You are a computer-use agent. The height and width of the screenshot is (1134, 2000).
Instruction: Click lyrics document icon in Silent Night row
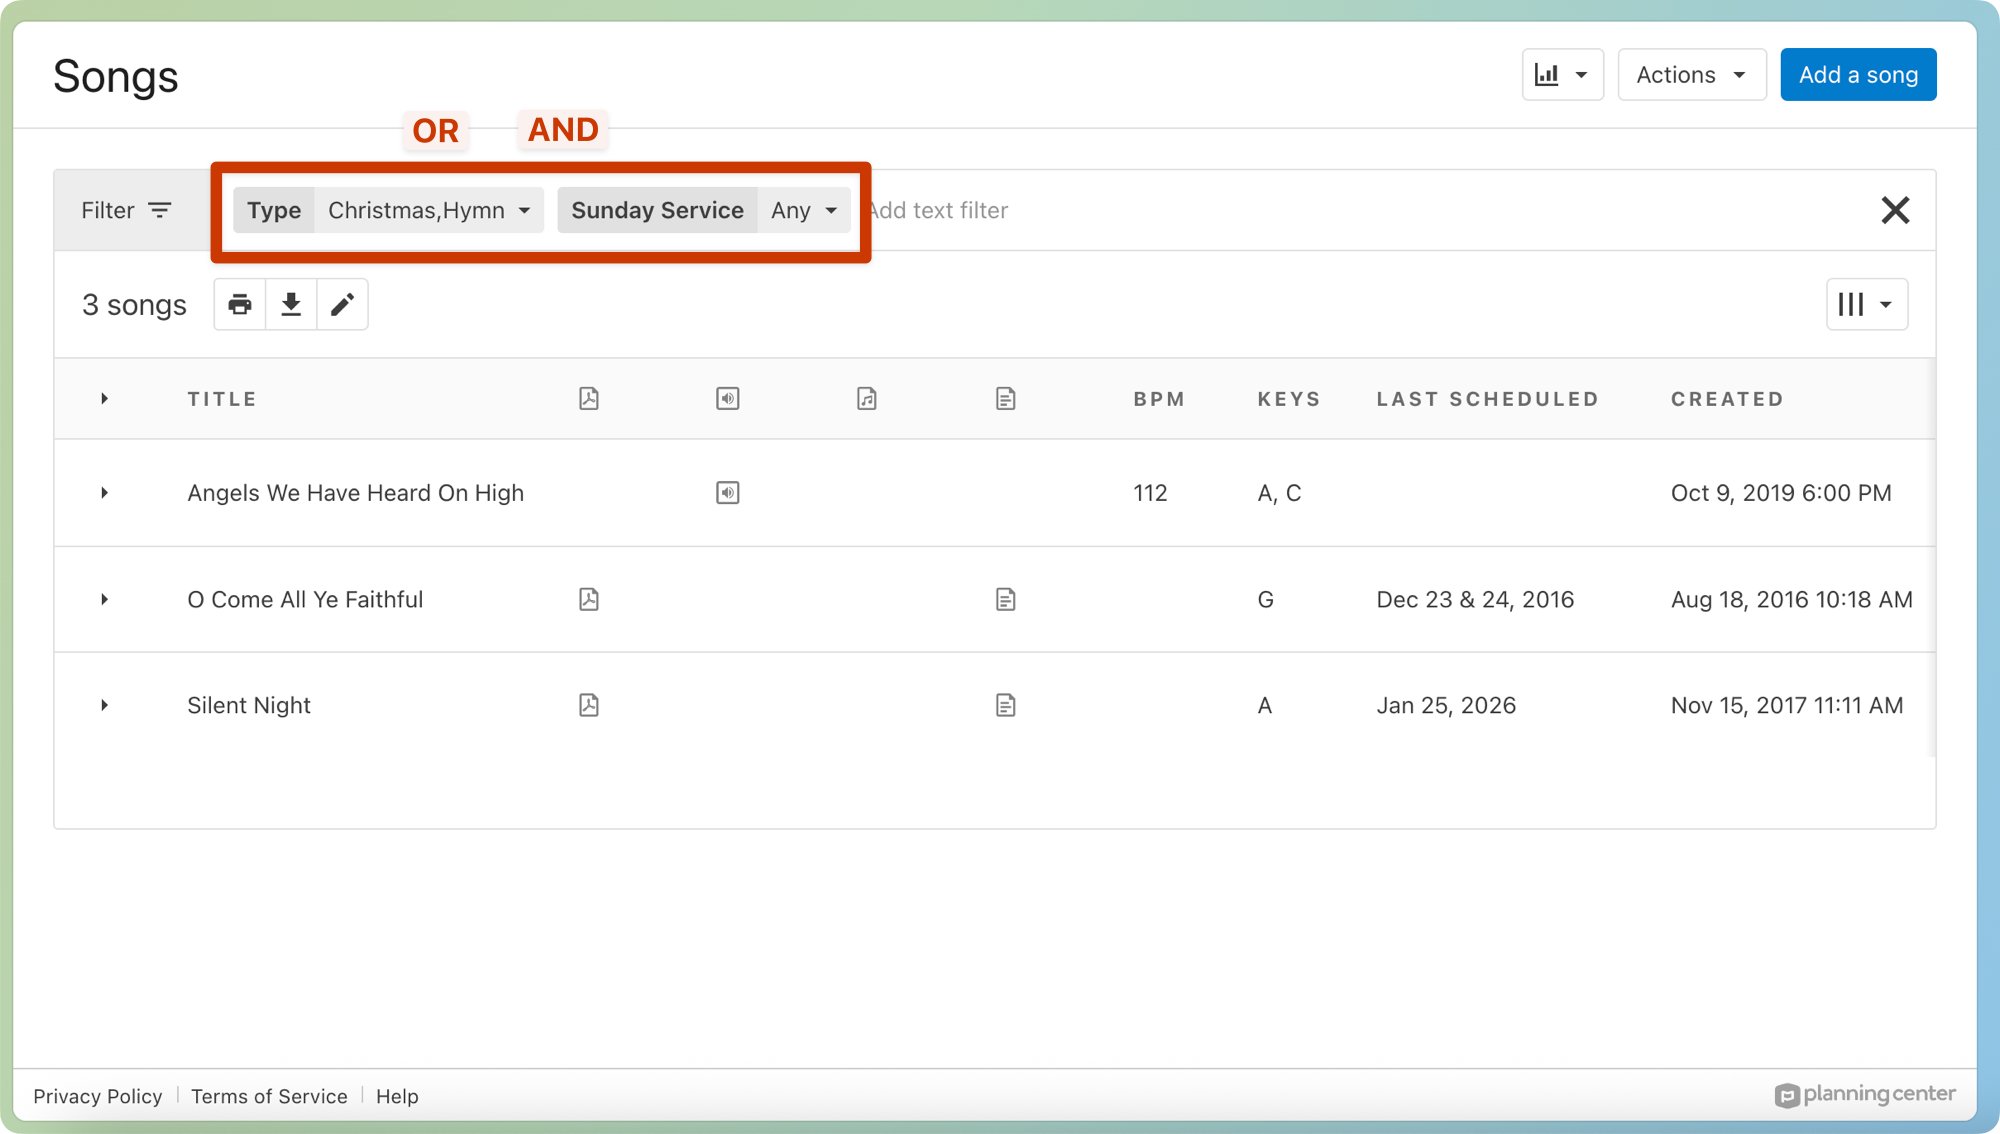click(x=1005, y=705)
